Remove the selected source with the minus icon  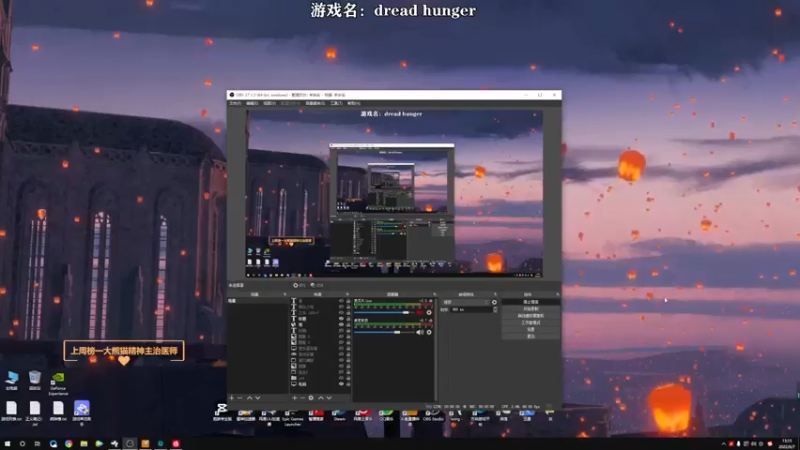302,397
